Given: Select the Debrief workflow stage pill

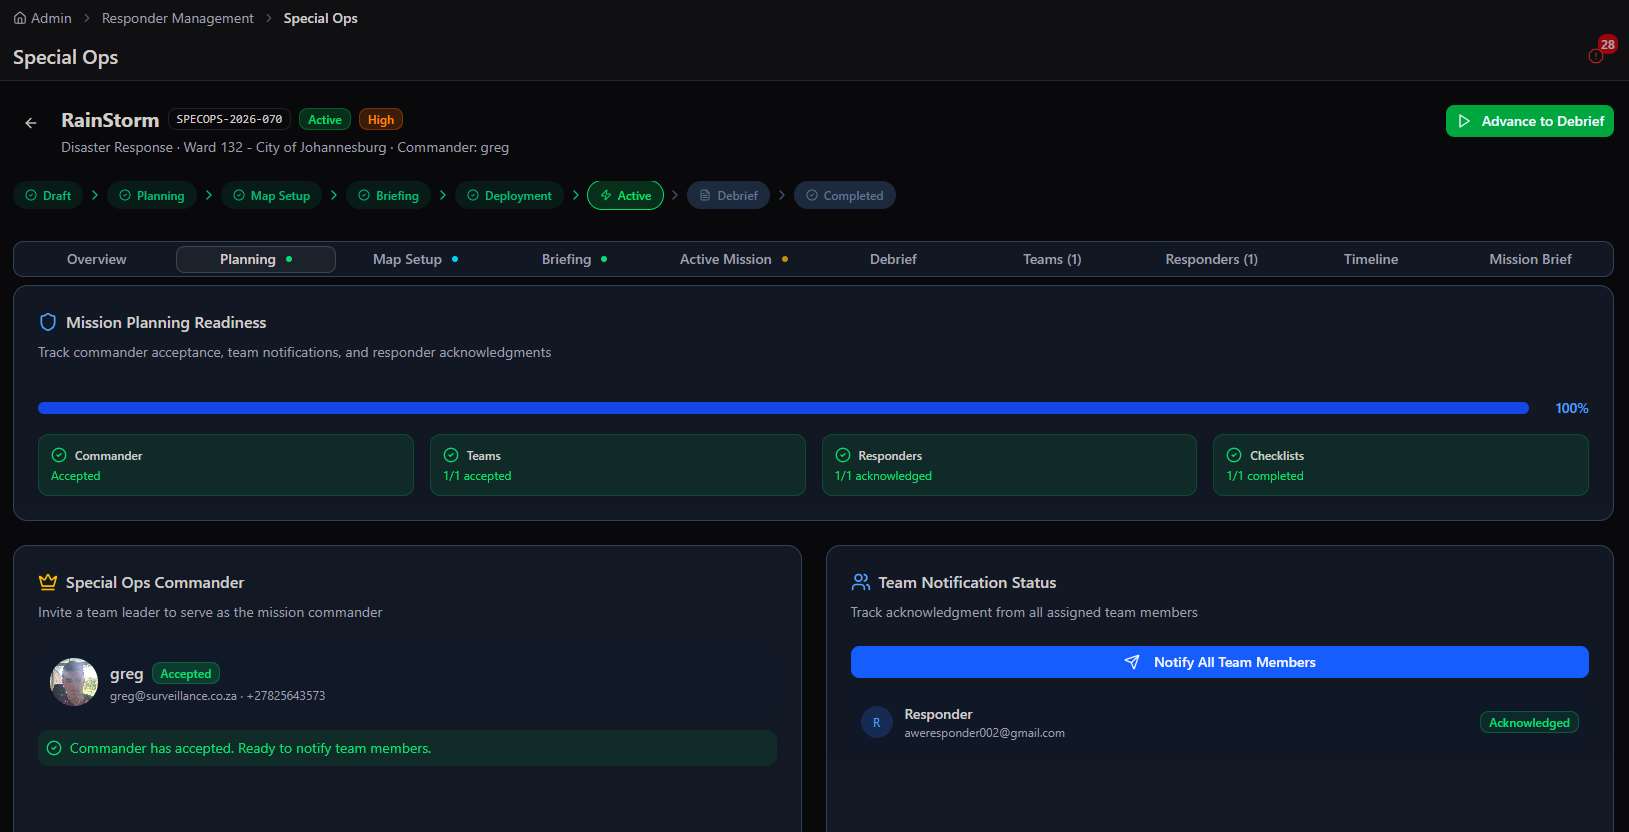Looking at the screenshot, I should pyautogui.click(x=728, y=195).
